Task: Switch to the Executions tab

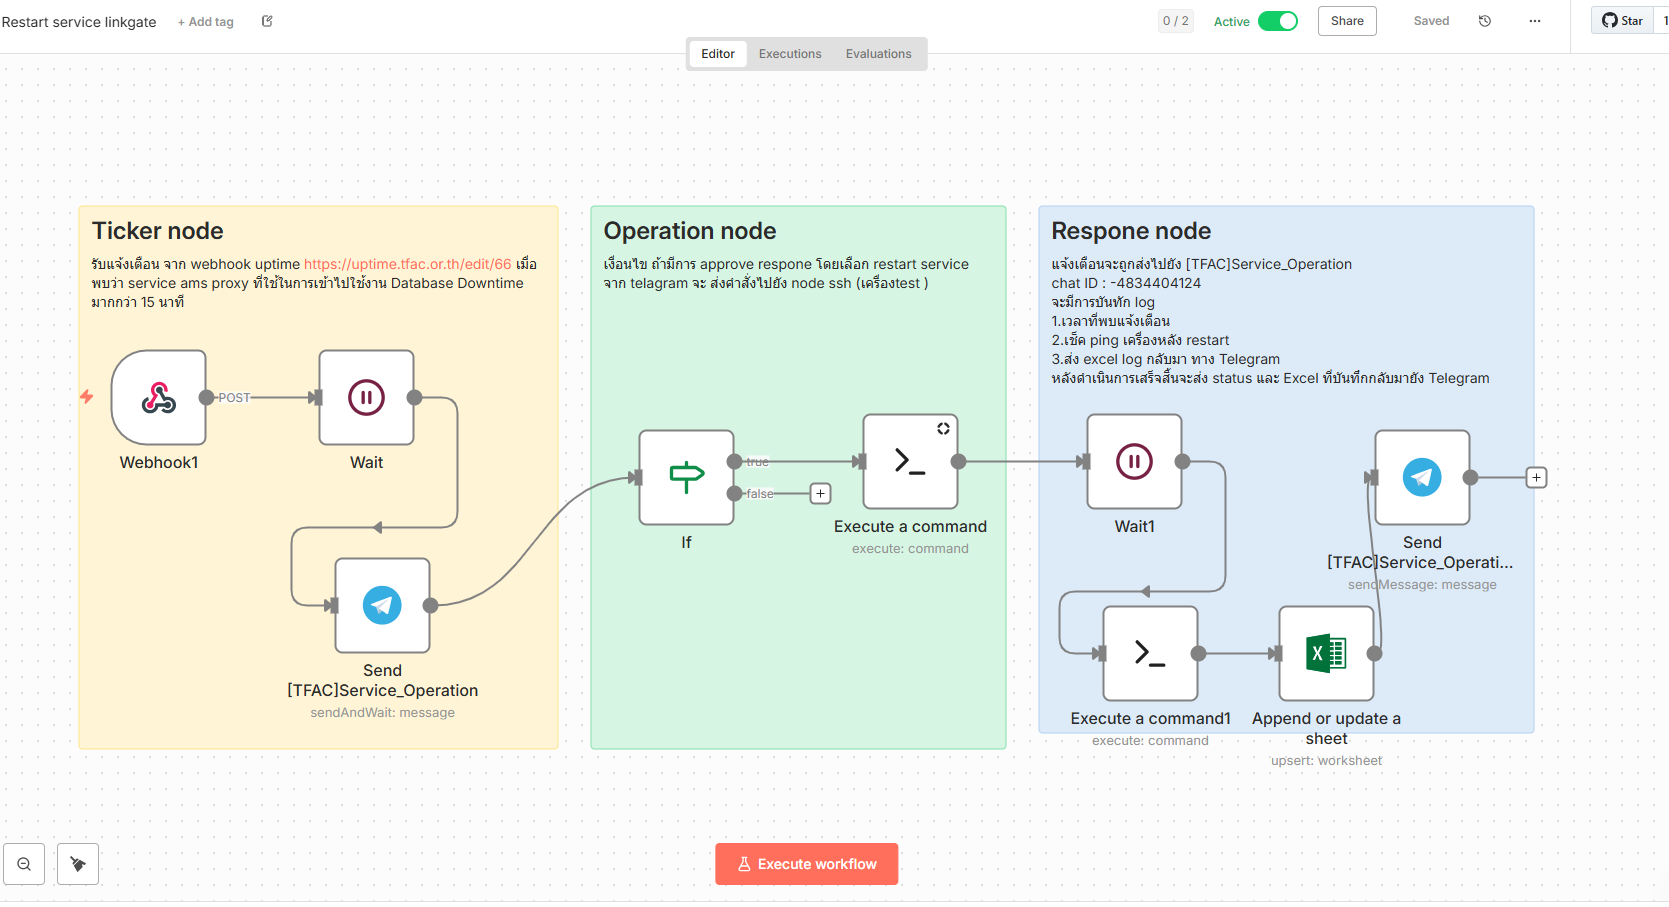Action: click(x=789, y=53)
